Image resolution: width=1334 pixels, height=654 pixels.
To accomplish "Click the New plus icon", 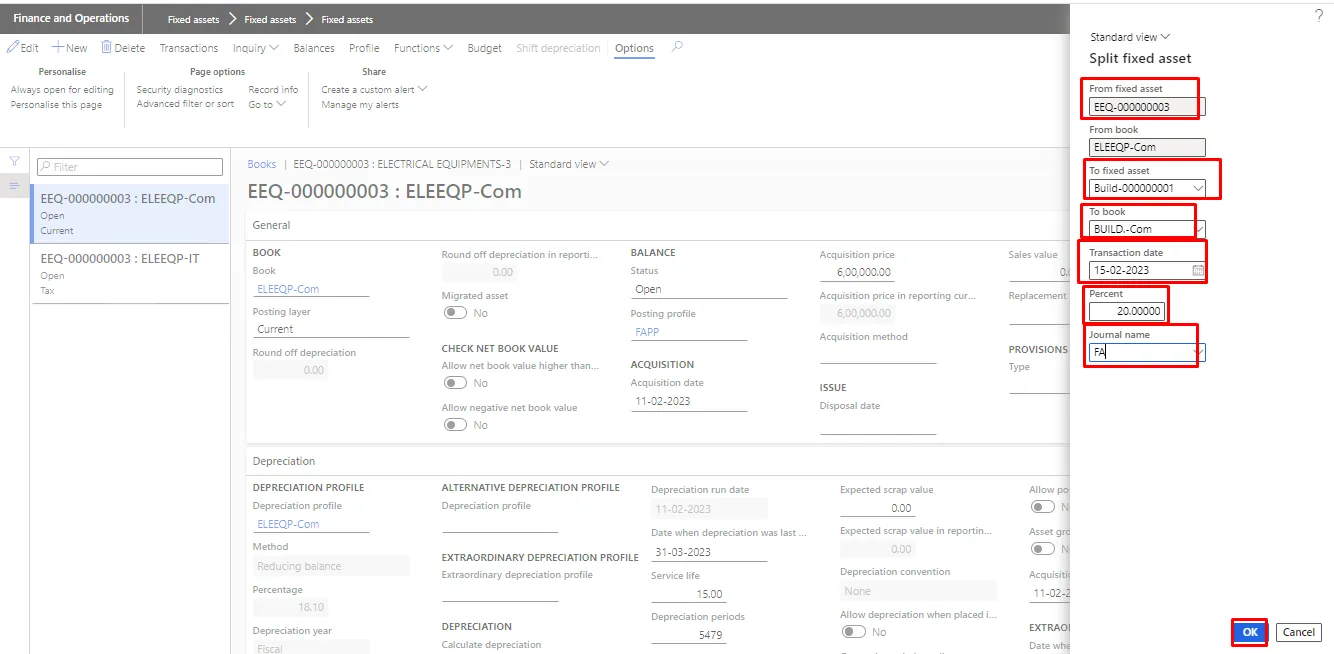I will (57, 47).
